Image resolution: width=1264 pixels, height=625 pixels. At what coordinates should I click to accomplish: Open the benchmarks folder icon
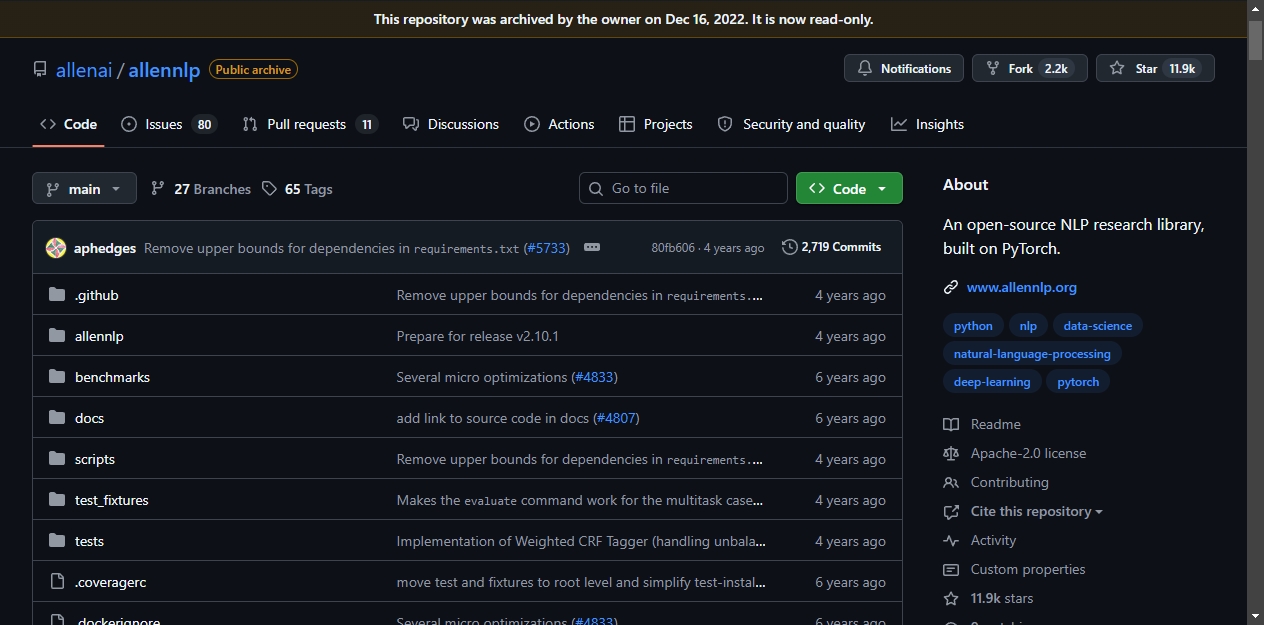tap(57, 377)
